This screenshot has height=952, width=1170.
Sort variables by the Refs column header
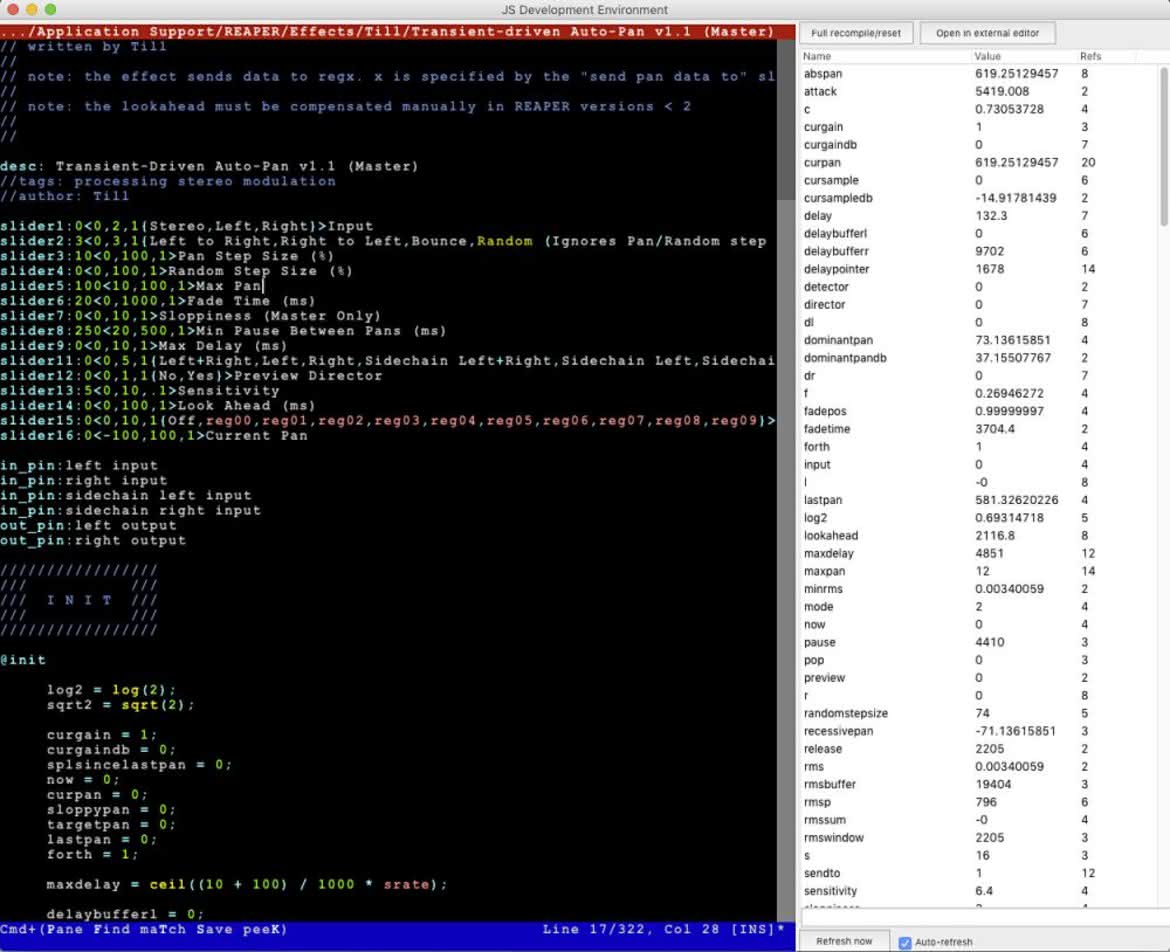pyautogui.click(x=1090, y=56)
